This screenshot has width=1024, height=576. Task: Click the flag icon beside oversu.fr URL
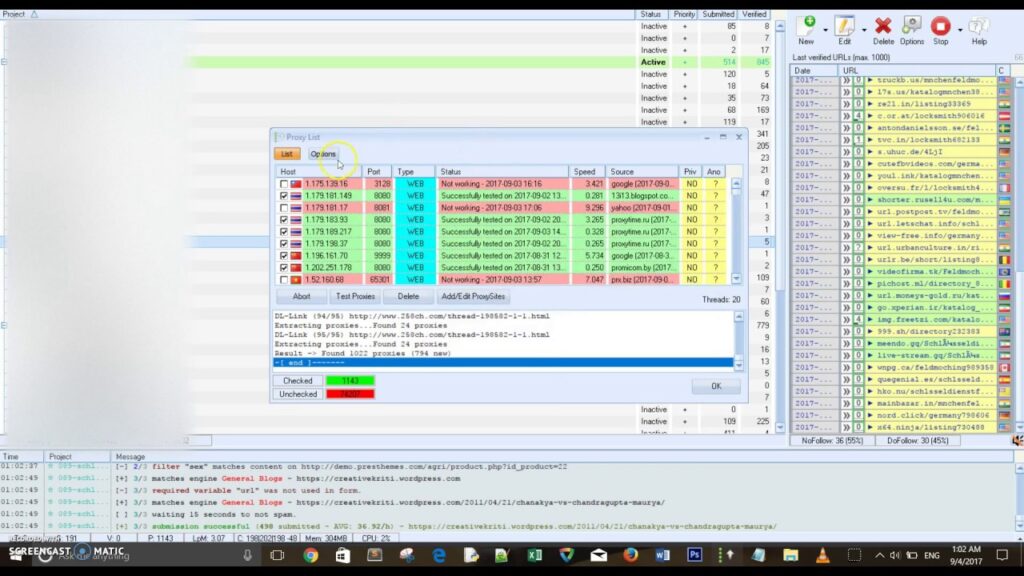pos(1004,188)
